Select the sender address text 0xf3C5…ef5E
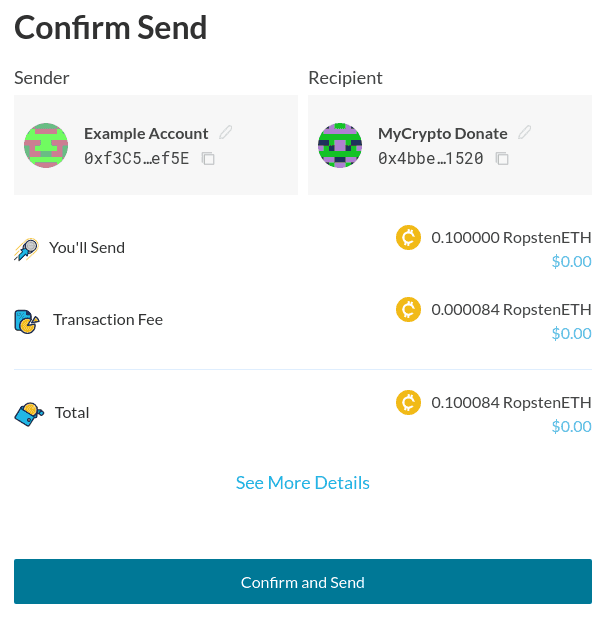 136,158
